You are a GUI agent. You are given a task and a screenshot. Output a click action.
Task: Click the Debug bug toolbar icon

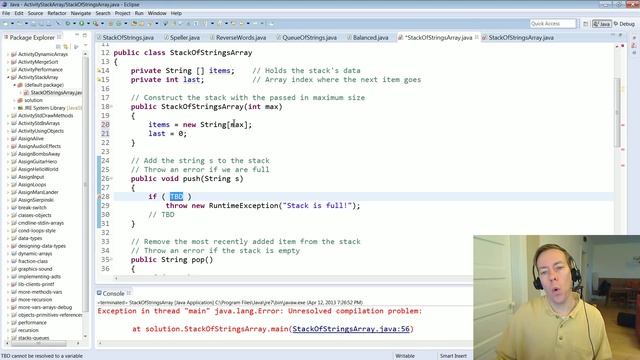point(68,23)
